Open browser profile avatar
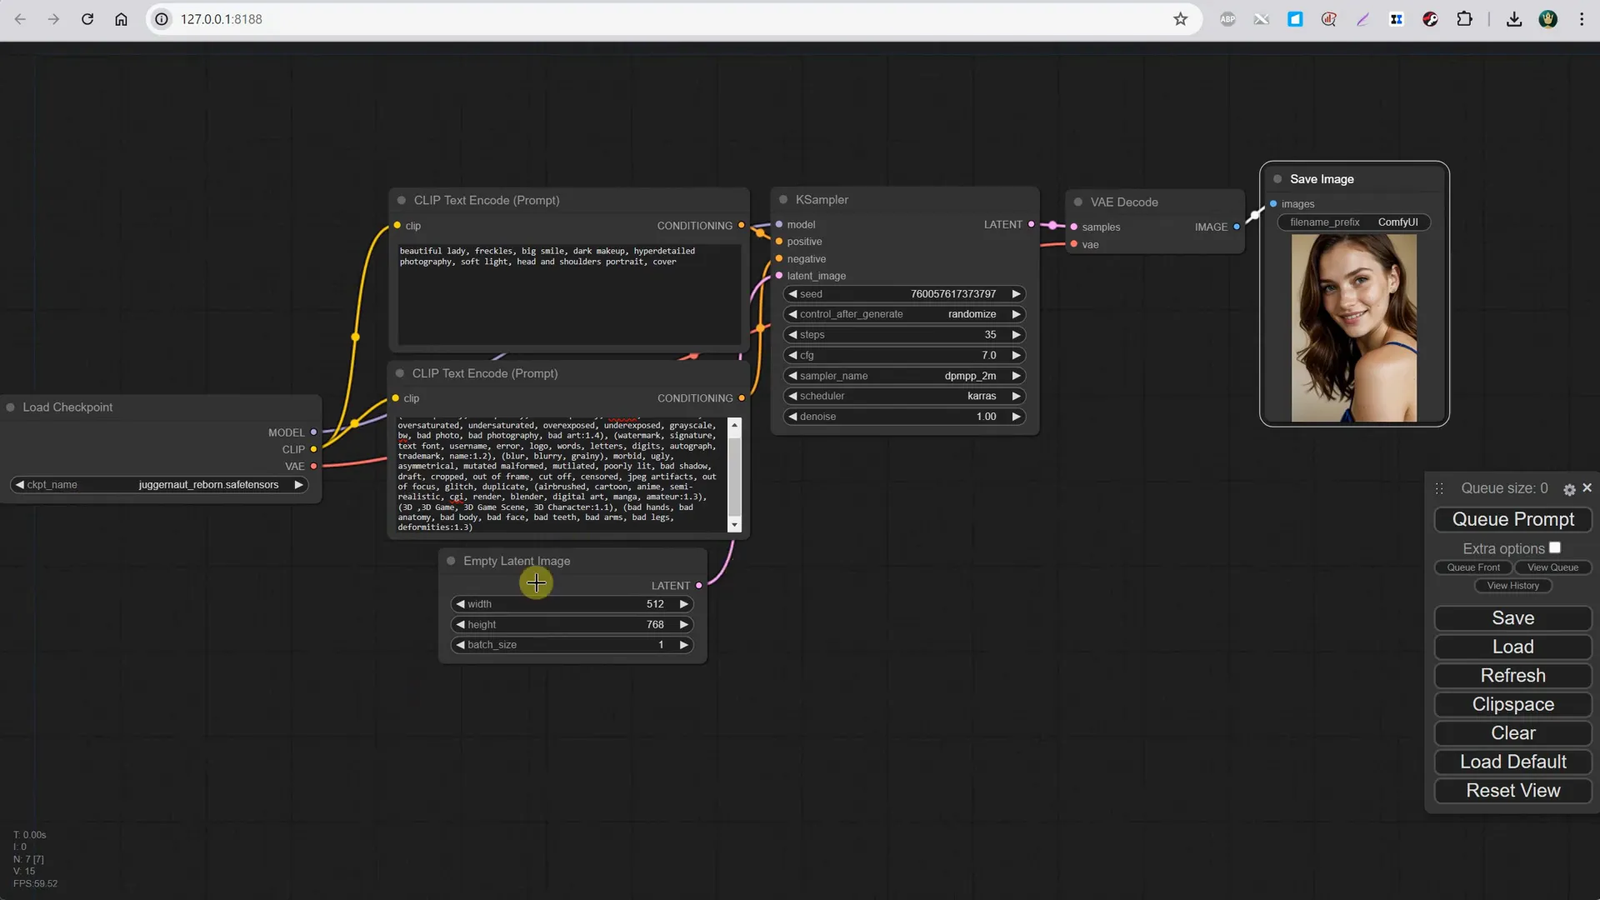 coord(1548,19)
